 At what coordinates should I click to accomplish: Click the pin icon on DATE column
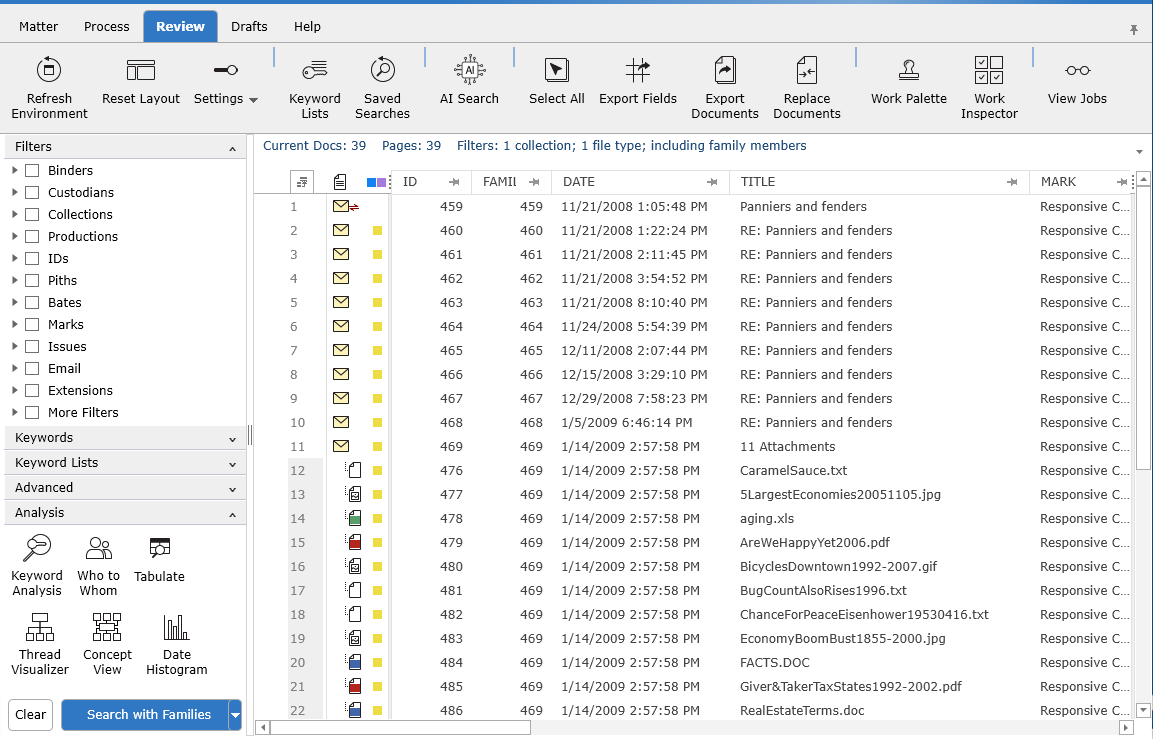712,182
